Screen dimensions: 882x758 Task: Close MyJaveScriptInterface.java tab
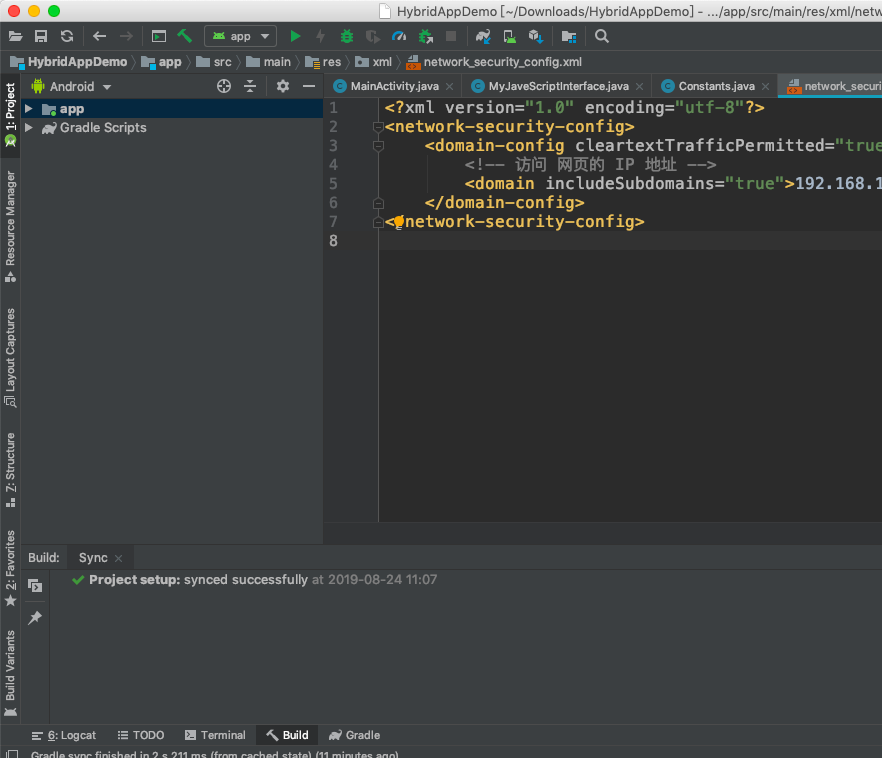[640, 87]
